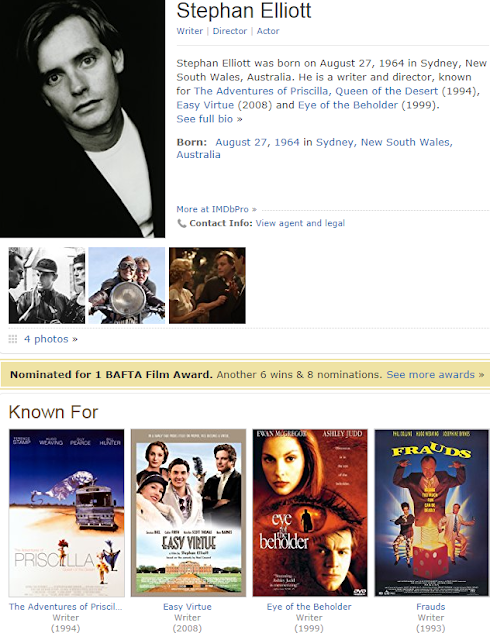Open the Frauds title link under poster
490x640 pixels.
431,607
